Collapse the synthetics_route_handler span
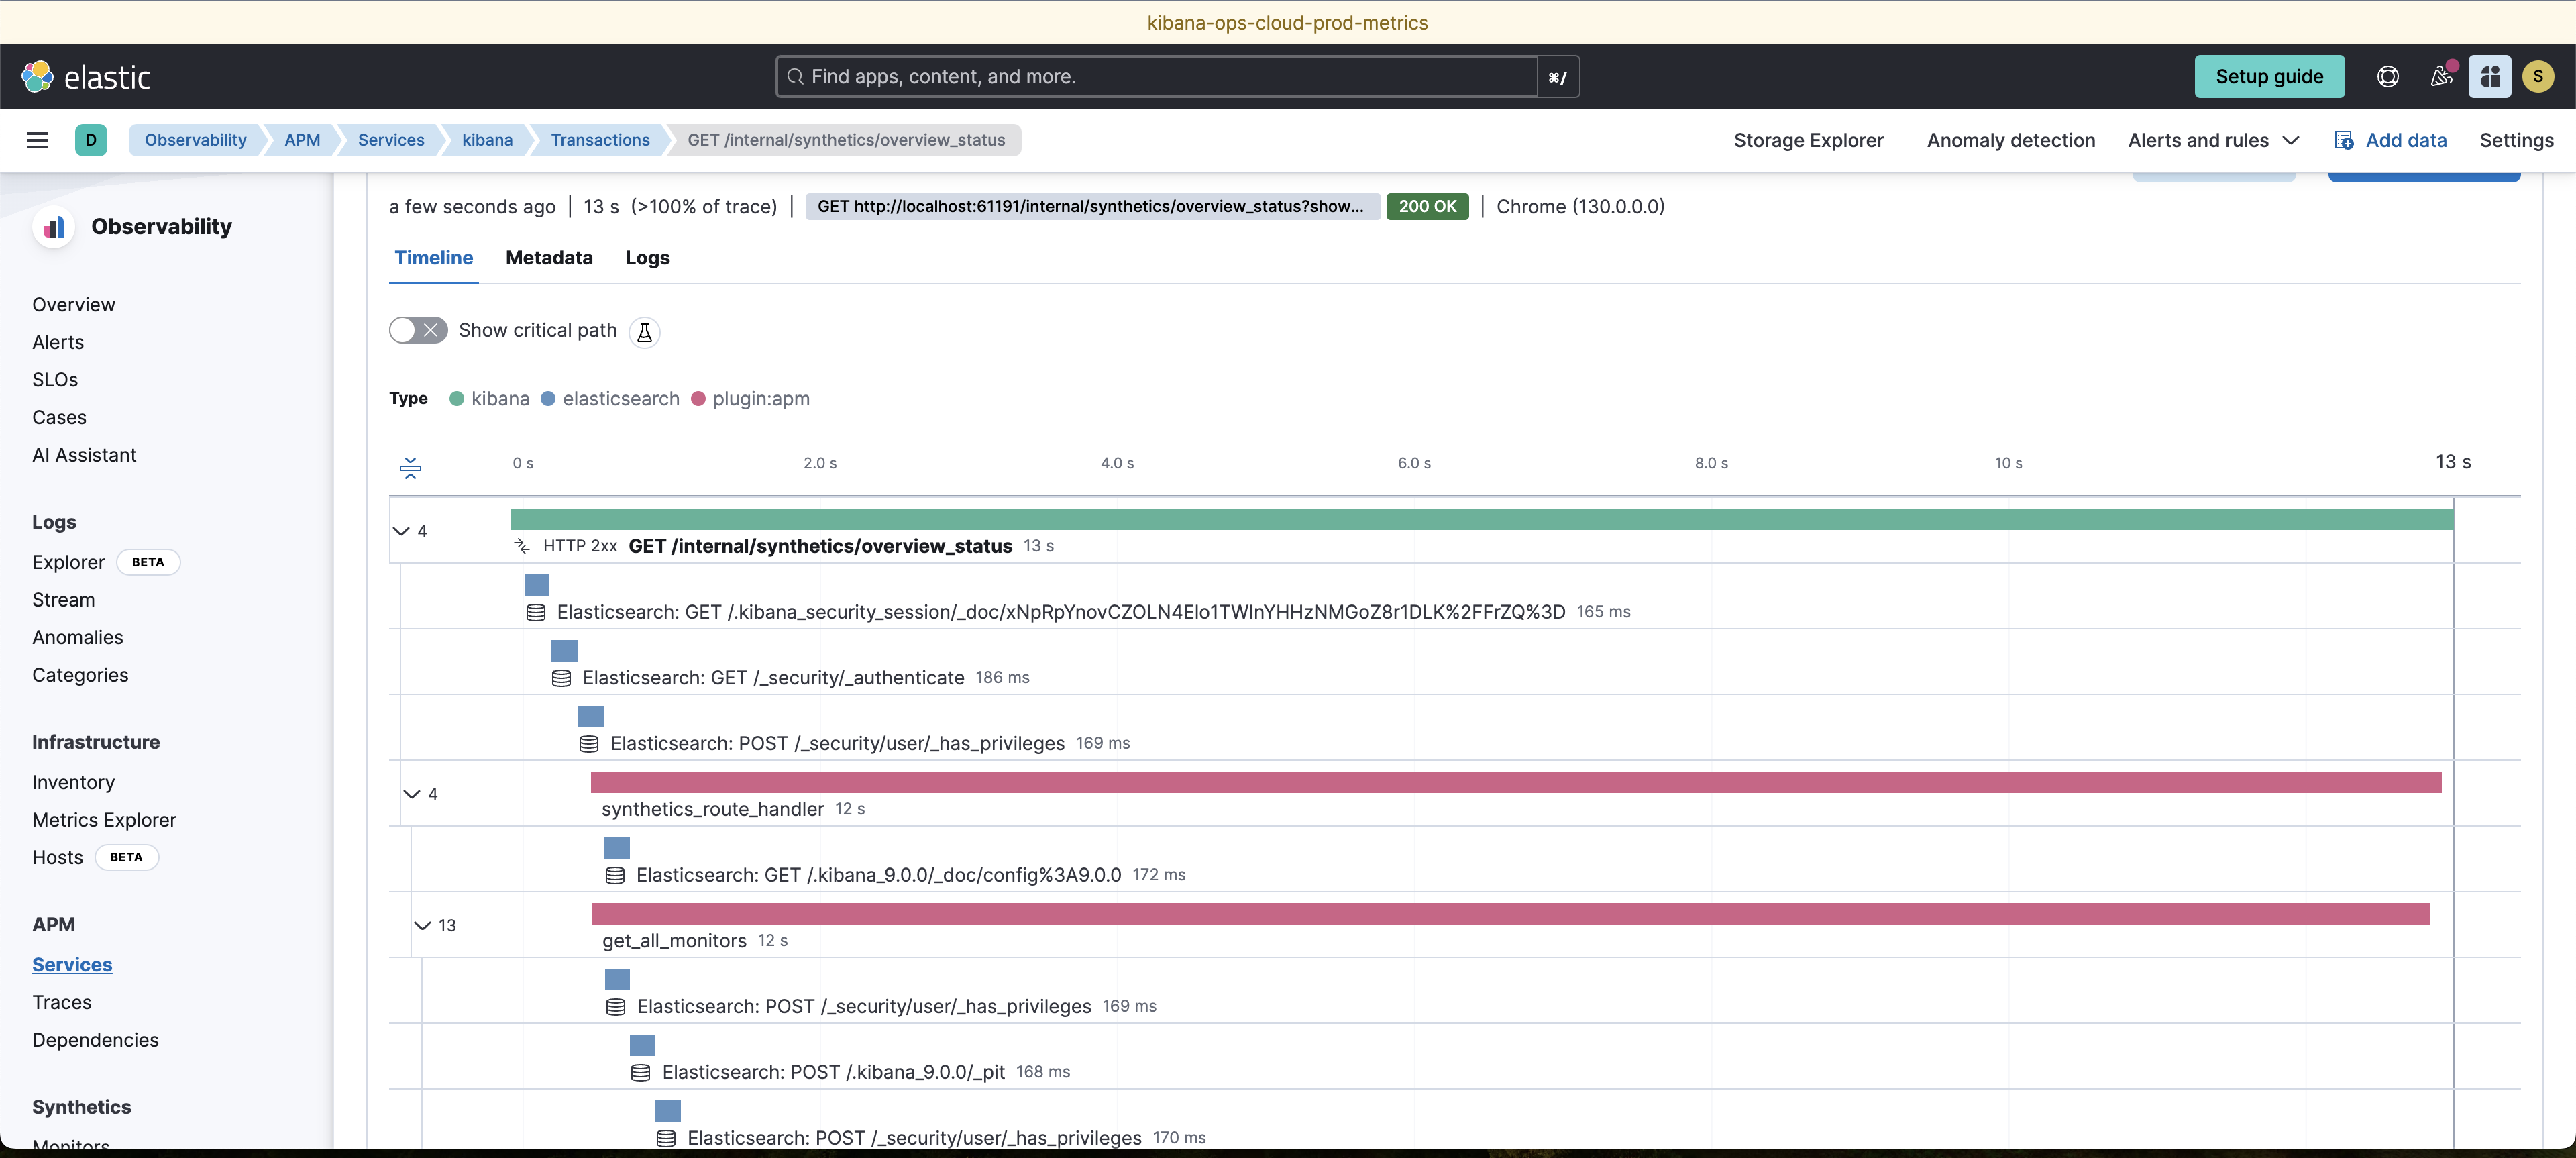The width and height of the screenshot is (2576, 1158). click(412, 794)
